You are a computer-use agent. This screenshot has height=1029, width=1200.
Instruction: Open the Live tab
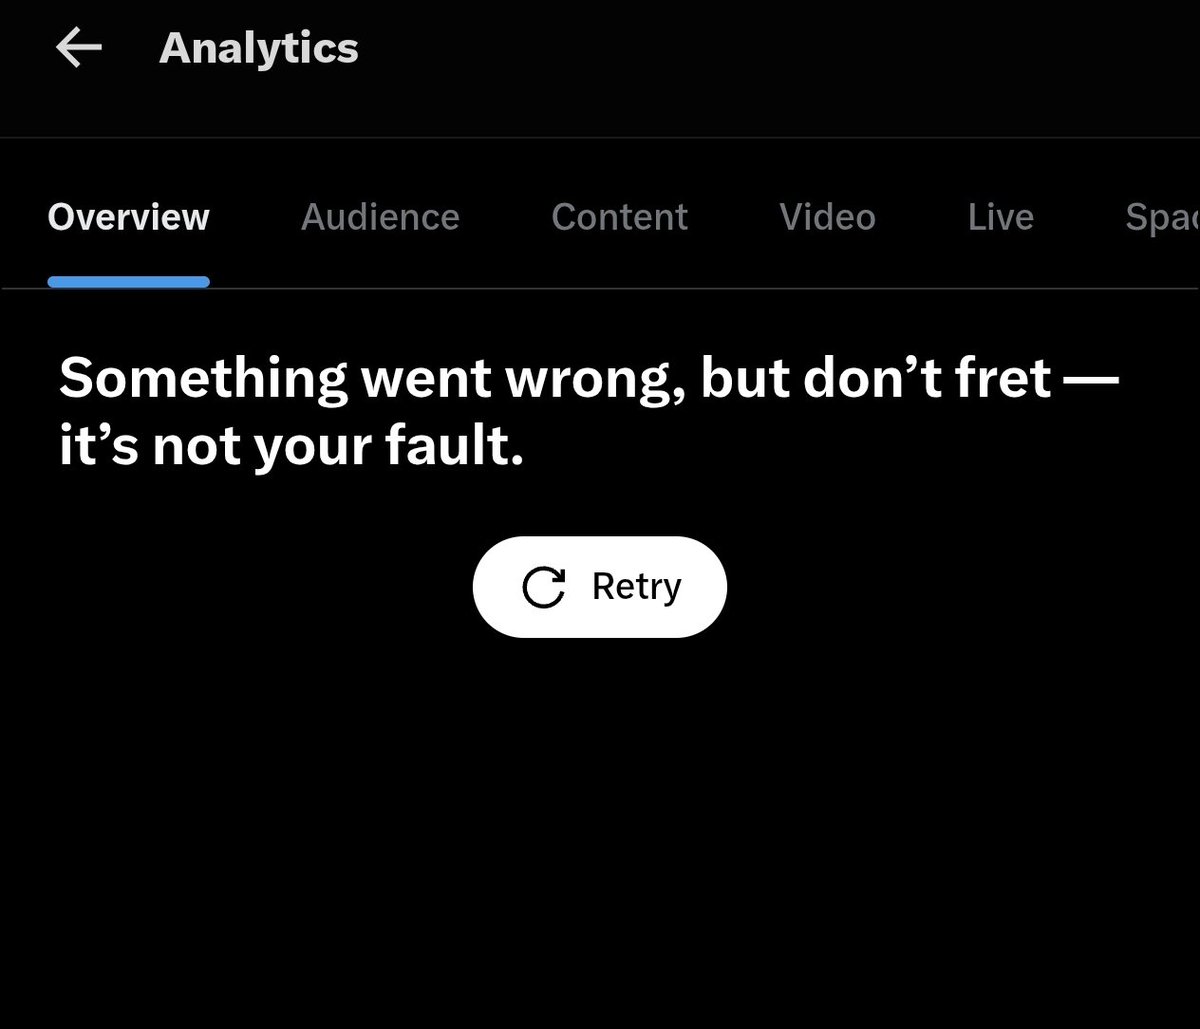(x=1000, y=217)
